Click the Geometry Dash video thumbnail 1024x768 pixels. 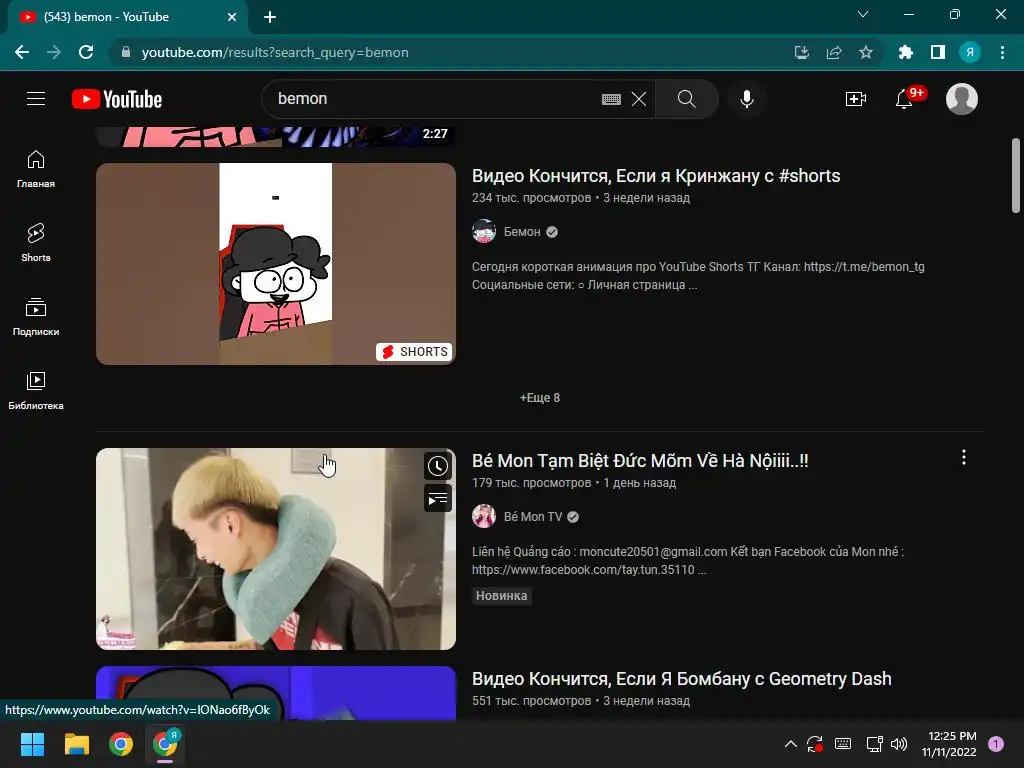pos(276,693)
